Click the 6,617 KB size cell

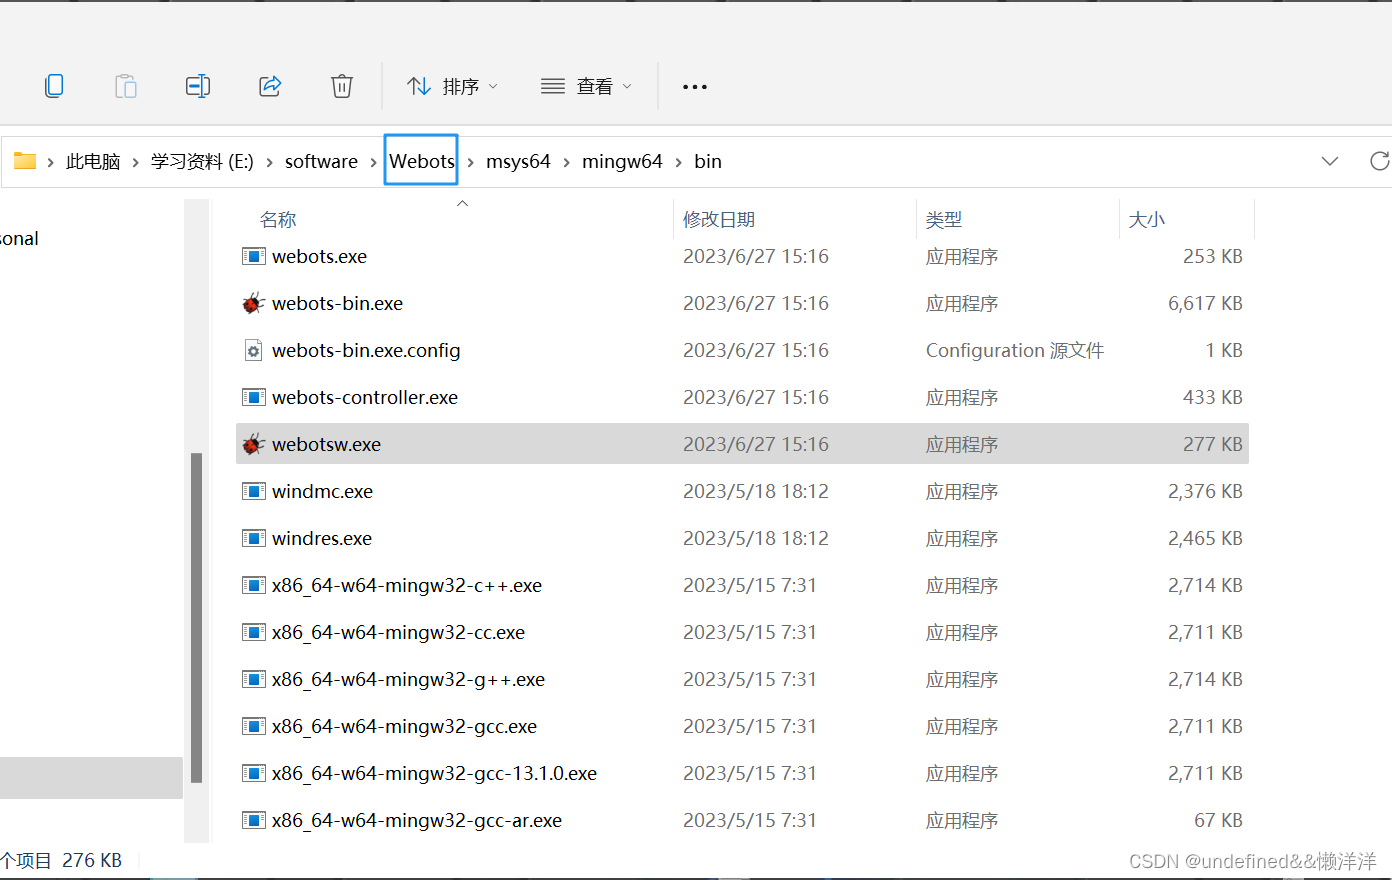tap(1205, 303)
